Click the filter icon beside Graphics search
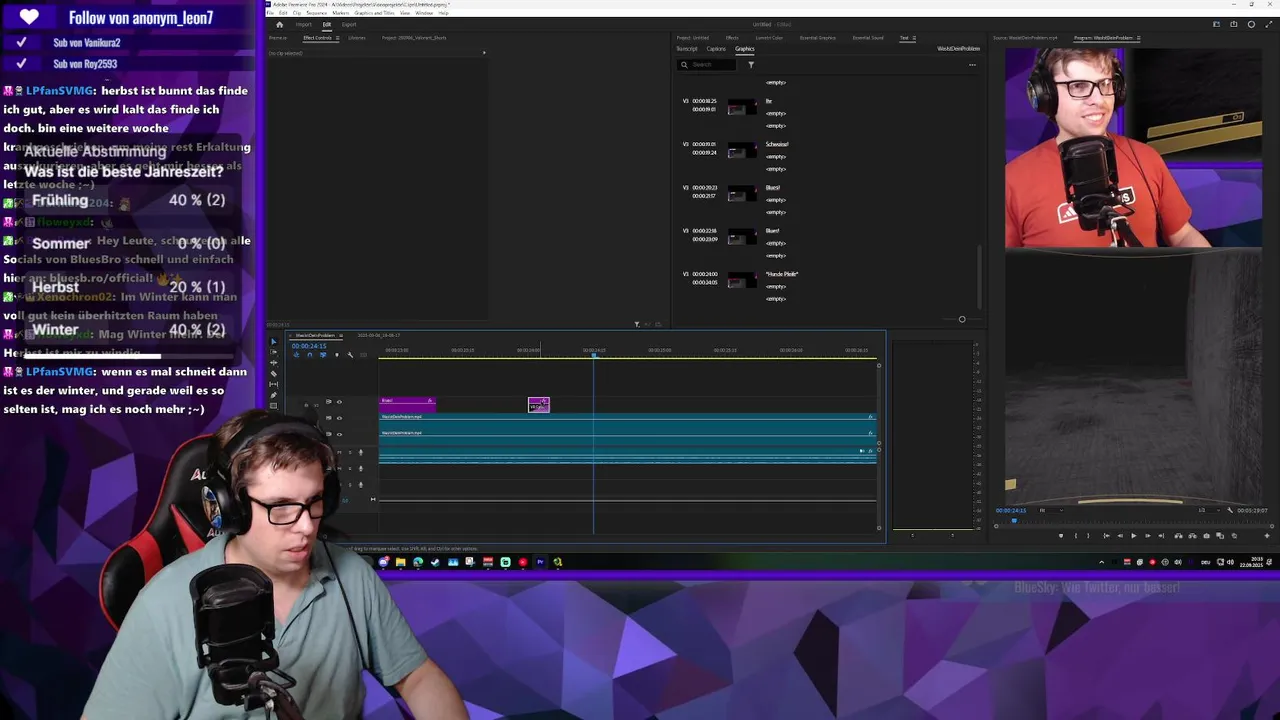Screen dimensions: 1280x720 coord(751,64)
